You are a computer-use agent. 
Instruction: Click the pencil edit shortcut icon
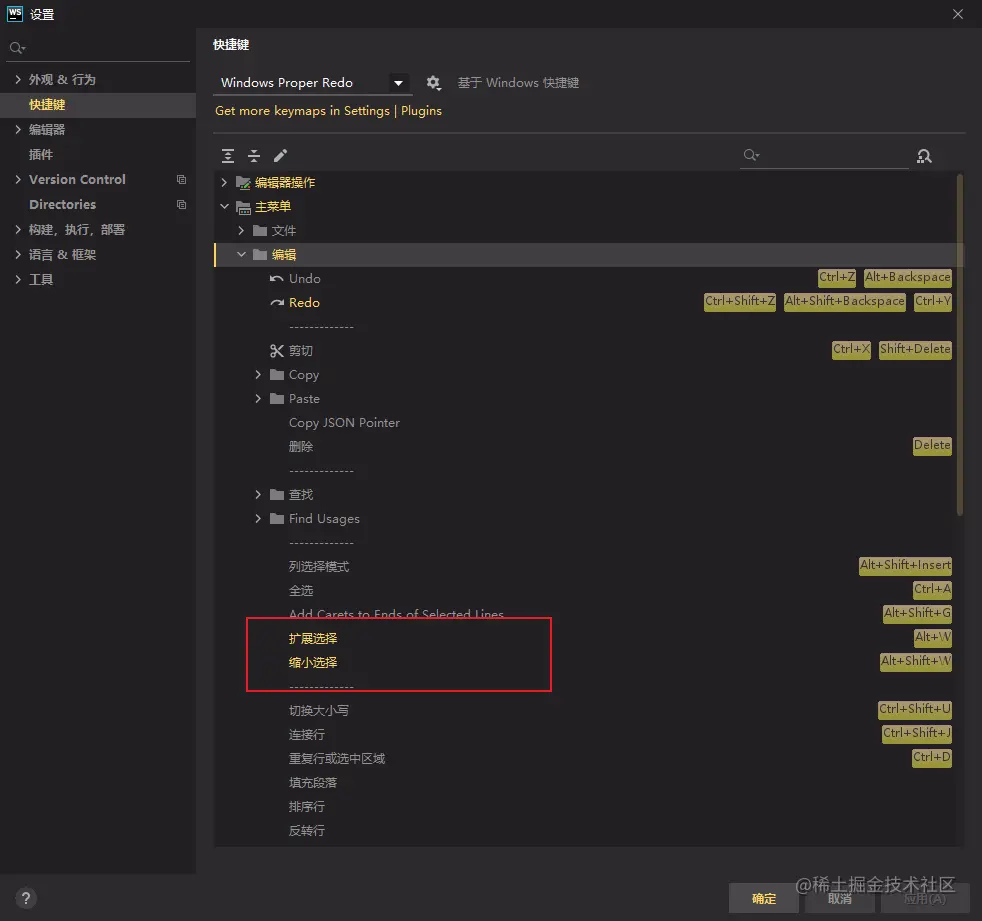pos(280,155)
